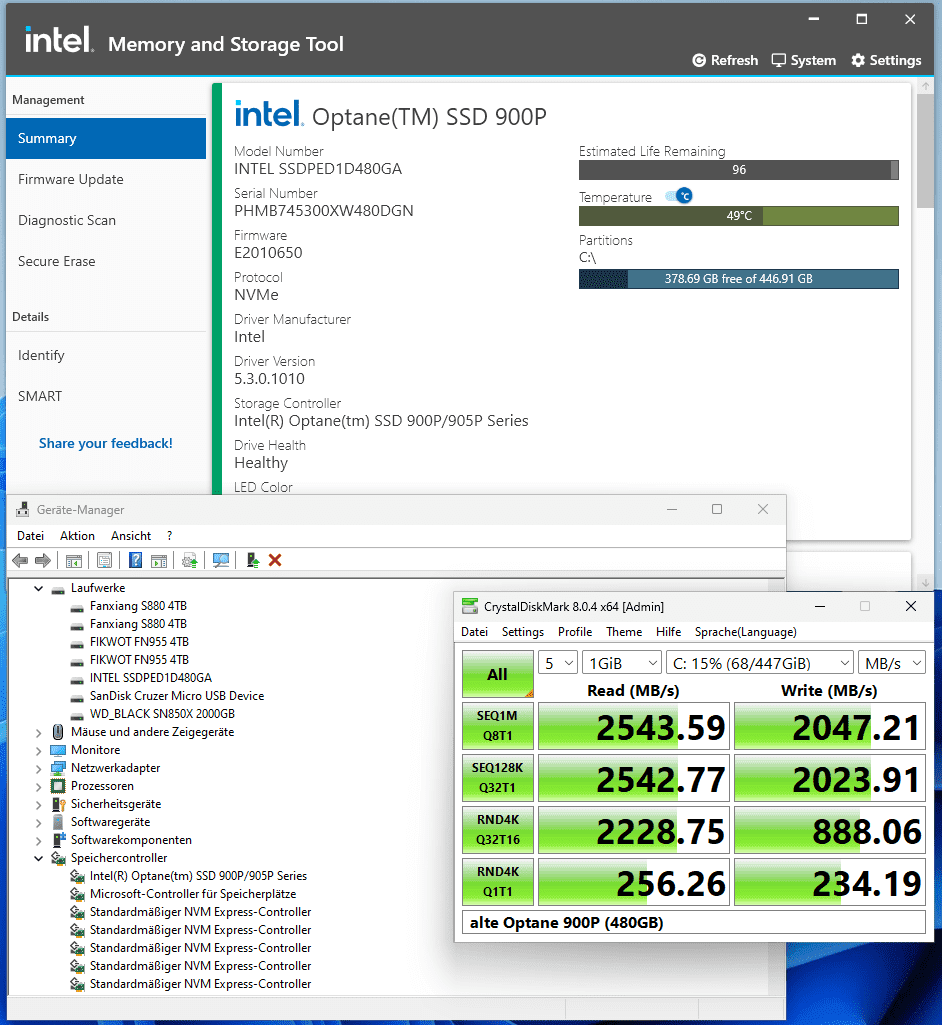Toggle action pane icon in Geräte-Manager toolbar
Screen dimensions: 942x1025
click(x=159, y=560)
